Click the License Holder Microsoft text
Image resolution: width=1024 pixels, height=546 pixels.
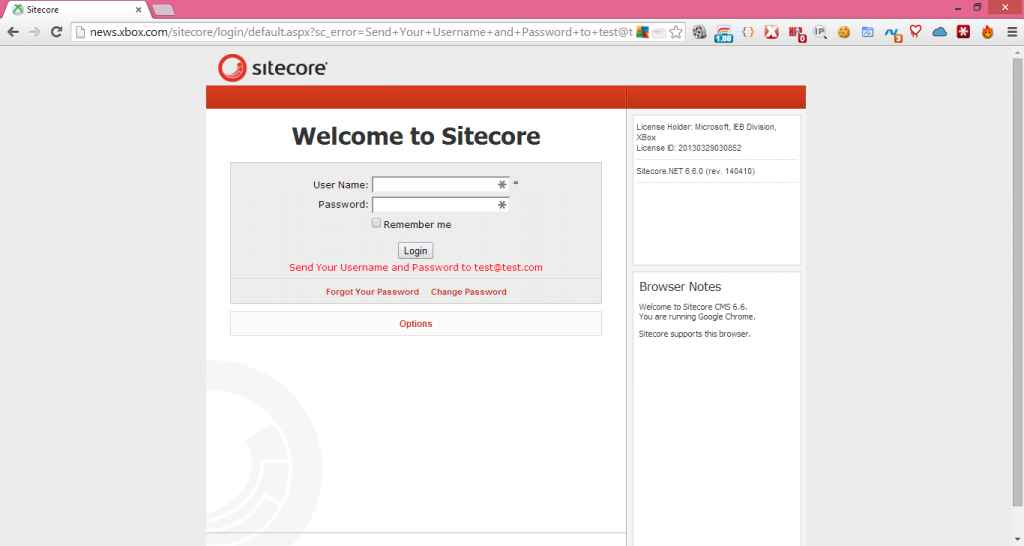[x=706, y=132]
